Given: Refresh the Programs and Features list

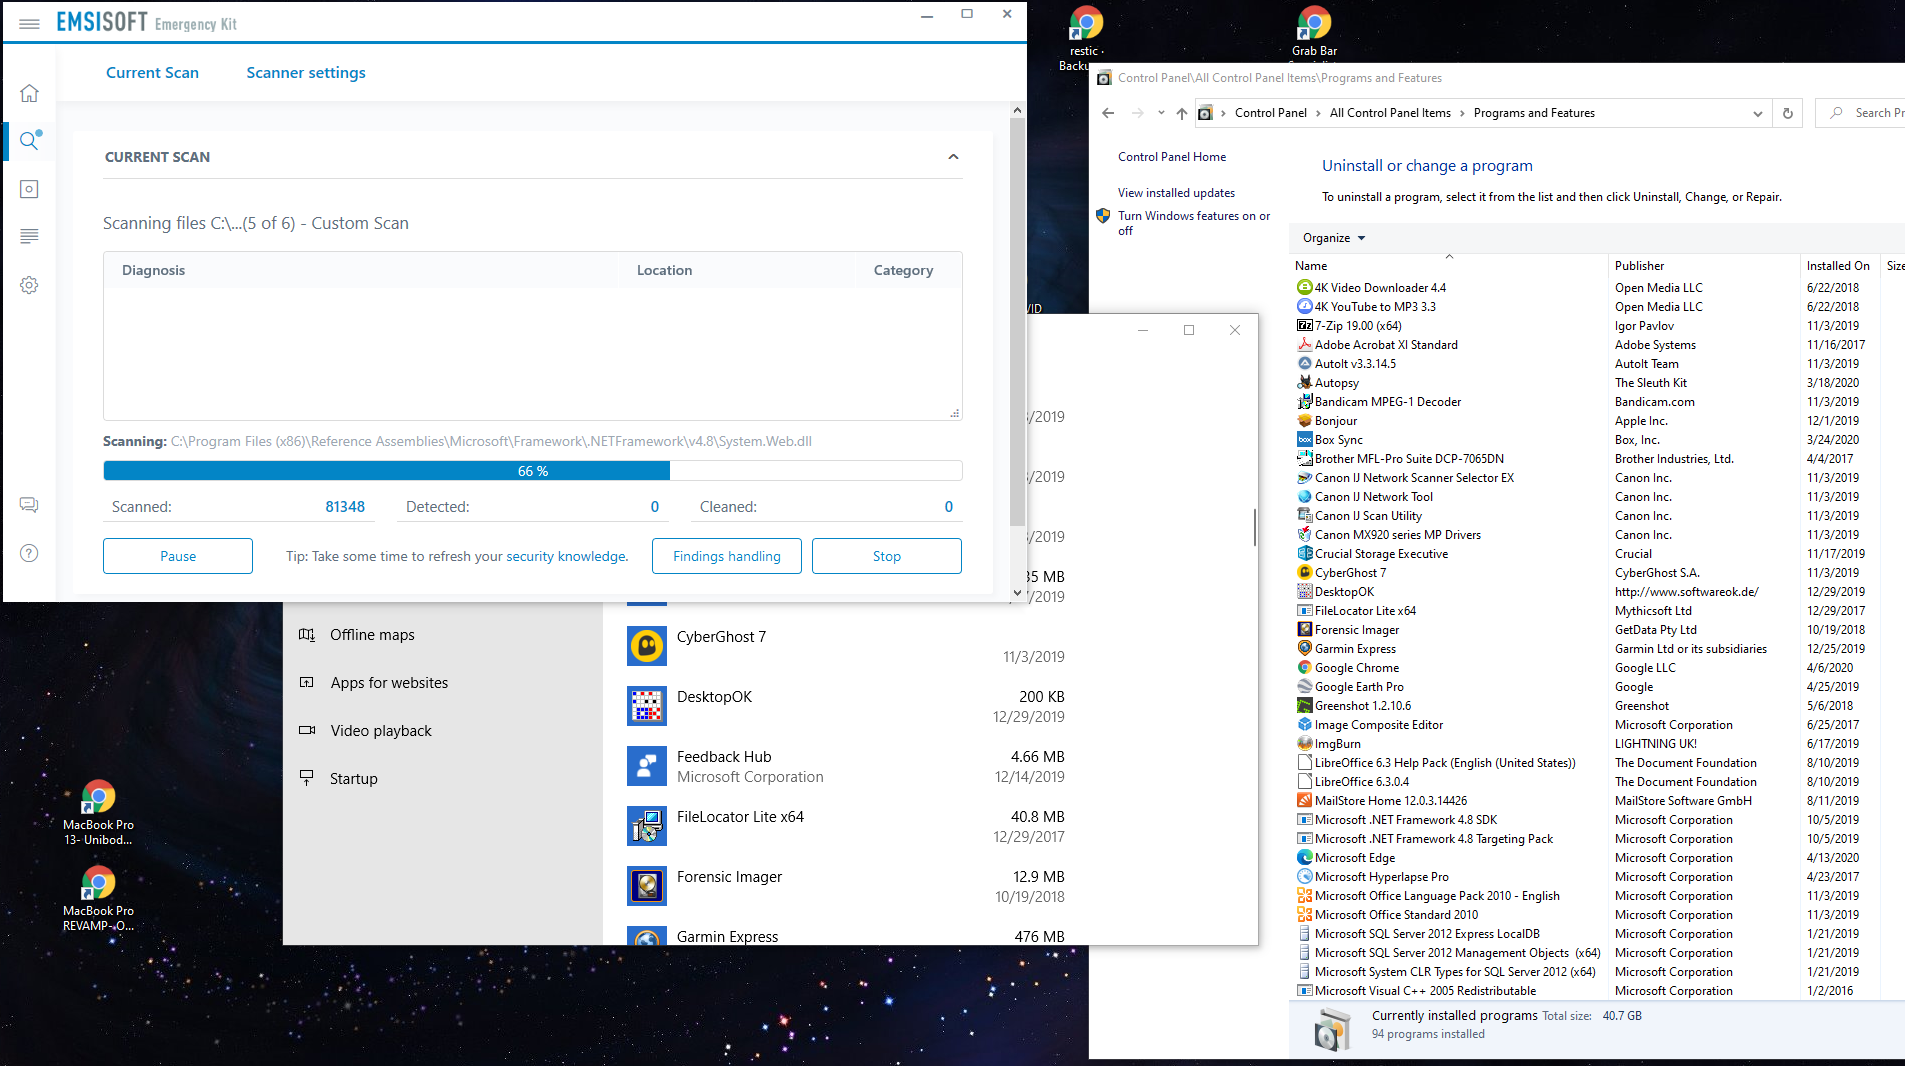Looking at the screenshot, I should coord(1788,113).
